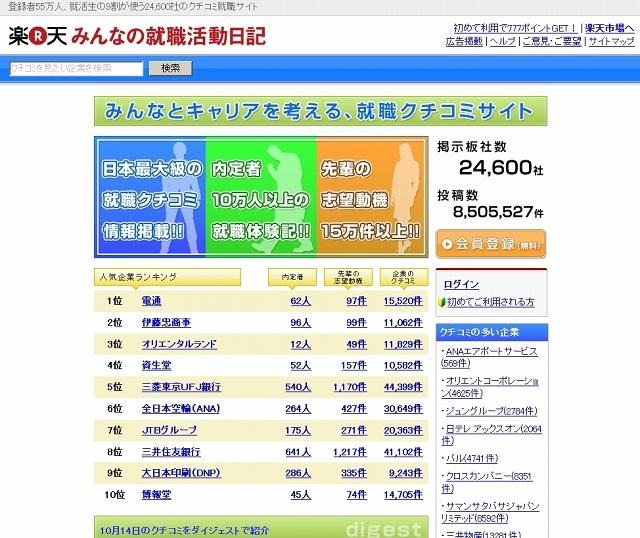Click the 検索 search button
Screen dimensions: 640x538
[170, 68]
